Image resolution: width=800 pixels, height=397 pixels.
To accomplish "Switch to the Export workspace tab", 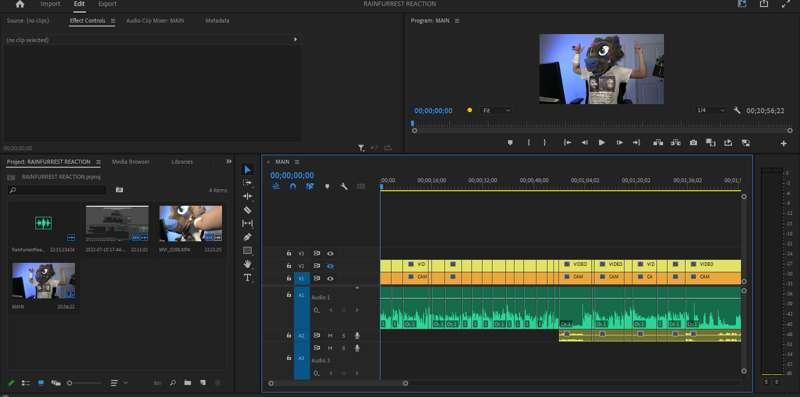I will (108, 4).
